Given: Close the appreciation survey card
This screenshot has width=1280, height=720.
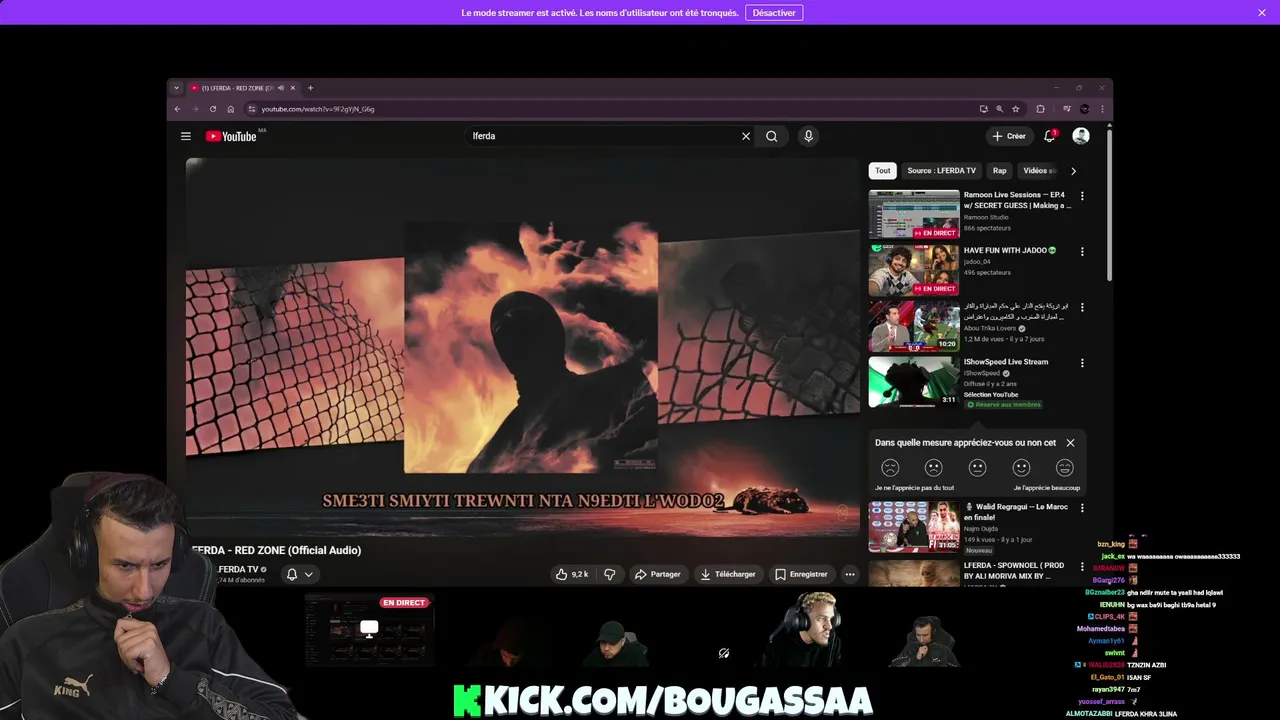Looking at the screenshot, I should point(1070,443).
